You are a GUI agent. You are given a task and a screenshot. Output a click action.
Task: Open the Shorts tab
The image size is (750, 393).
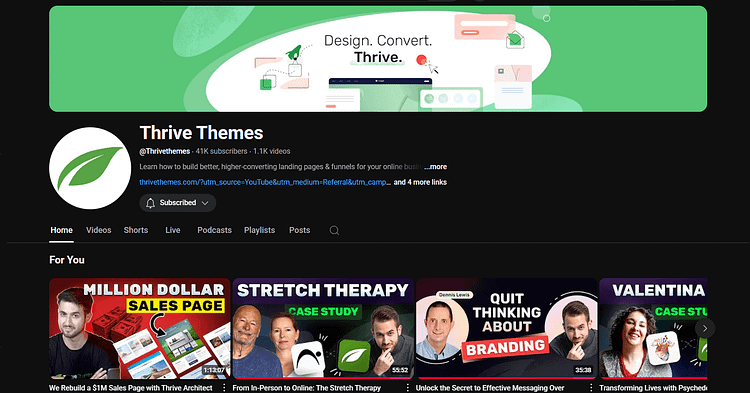136,230
